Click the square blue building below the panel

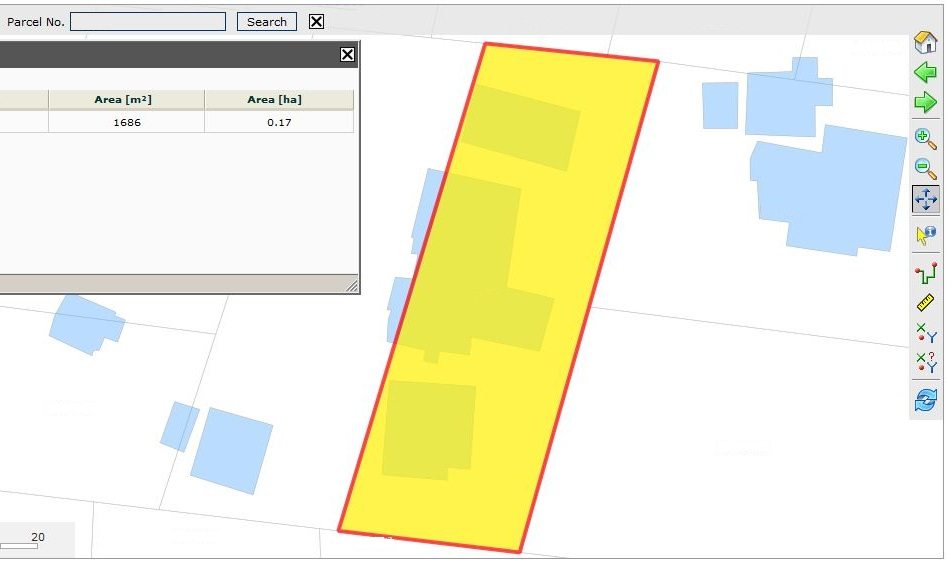(232, 450)
